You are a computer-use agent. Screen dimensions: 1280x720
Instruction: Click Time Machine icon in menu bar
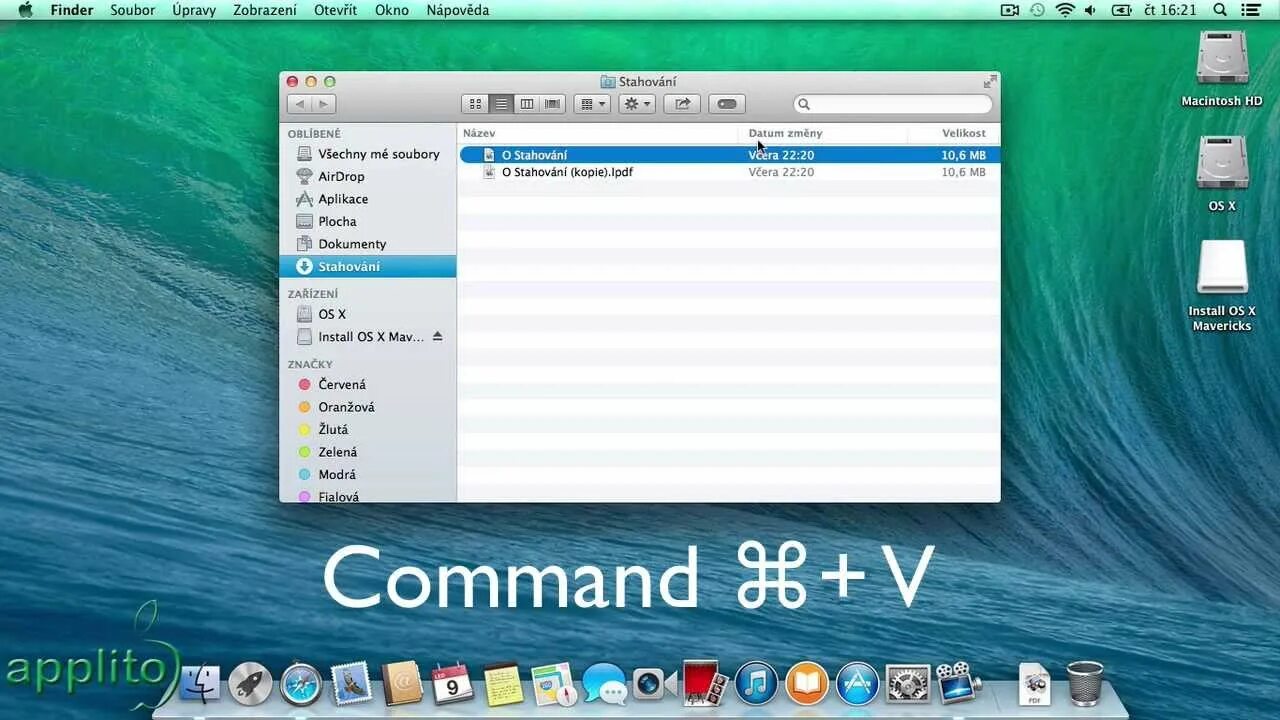coord(1038,10)
